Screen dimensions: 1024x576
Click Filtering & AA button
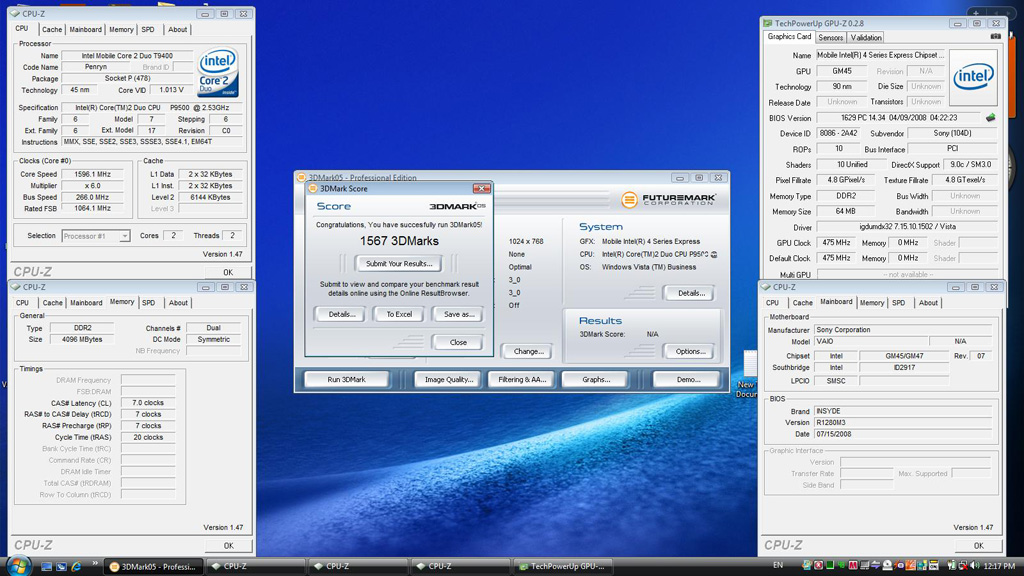tap(522, 379)
